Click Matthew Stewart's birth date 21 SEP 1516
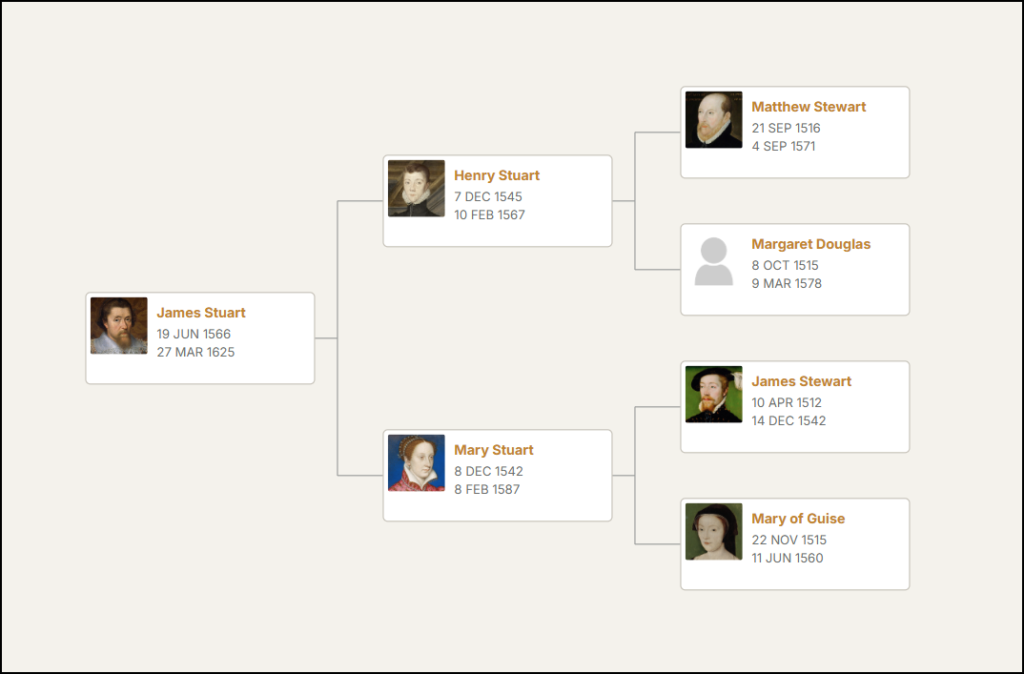 (786, 128)
